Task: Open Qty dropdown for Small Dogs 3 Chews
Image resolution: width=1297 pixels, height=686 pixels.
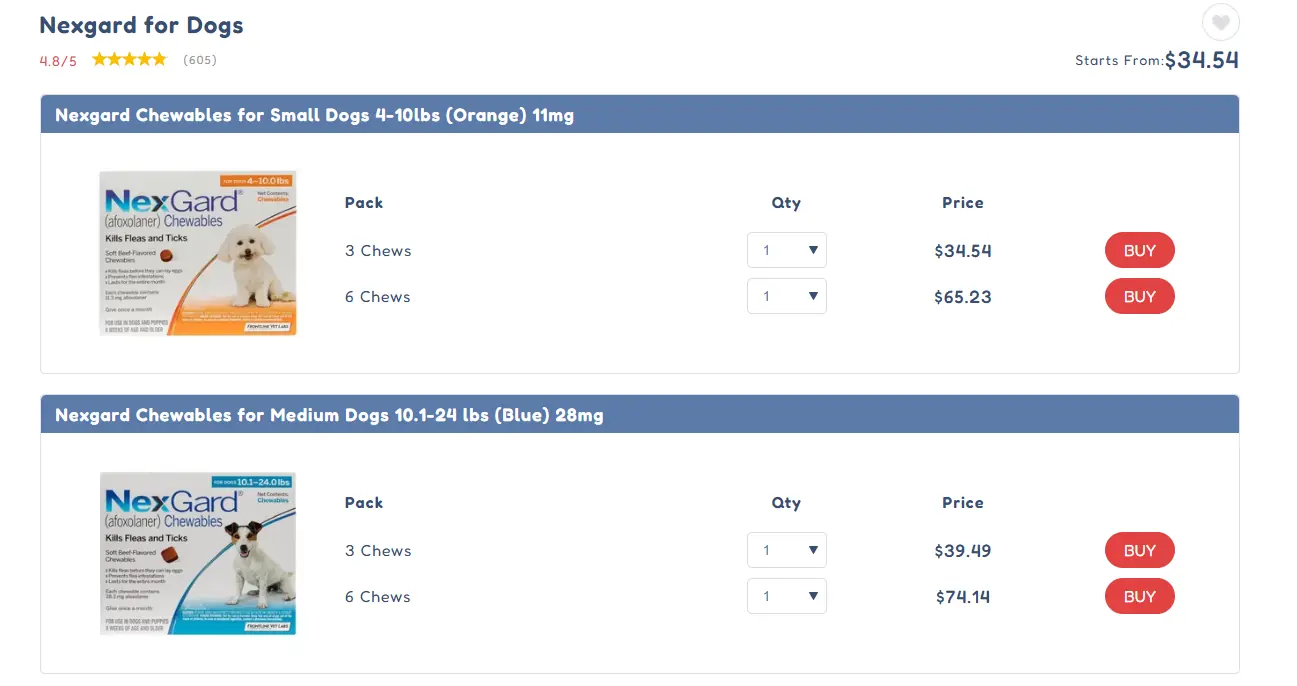Action: (x=786, y=250)
